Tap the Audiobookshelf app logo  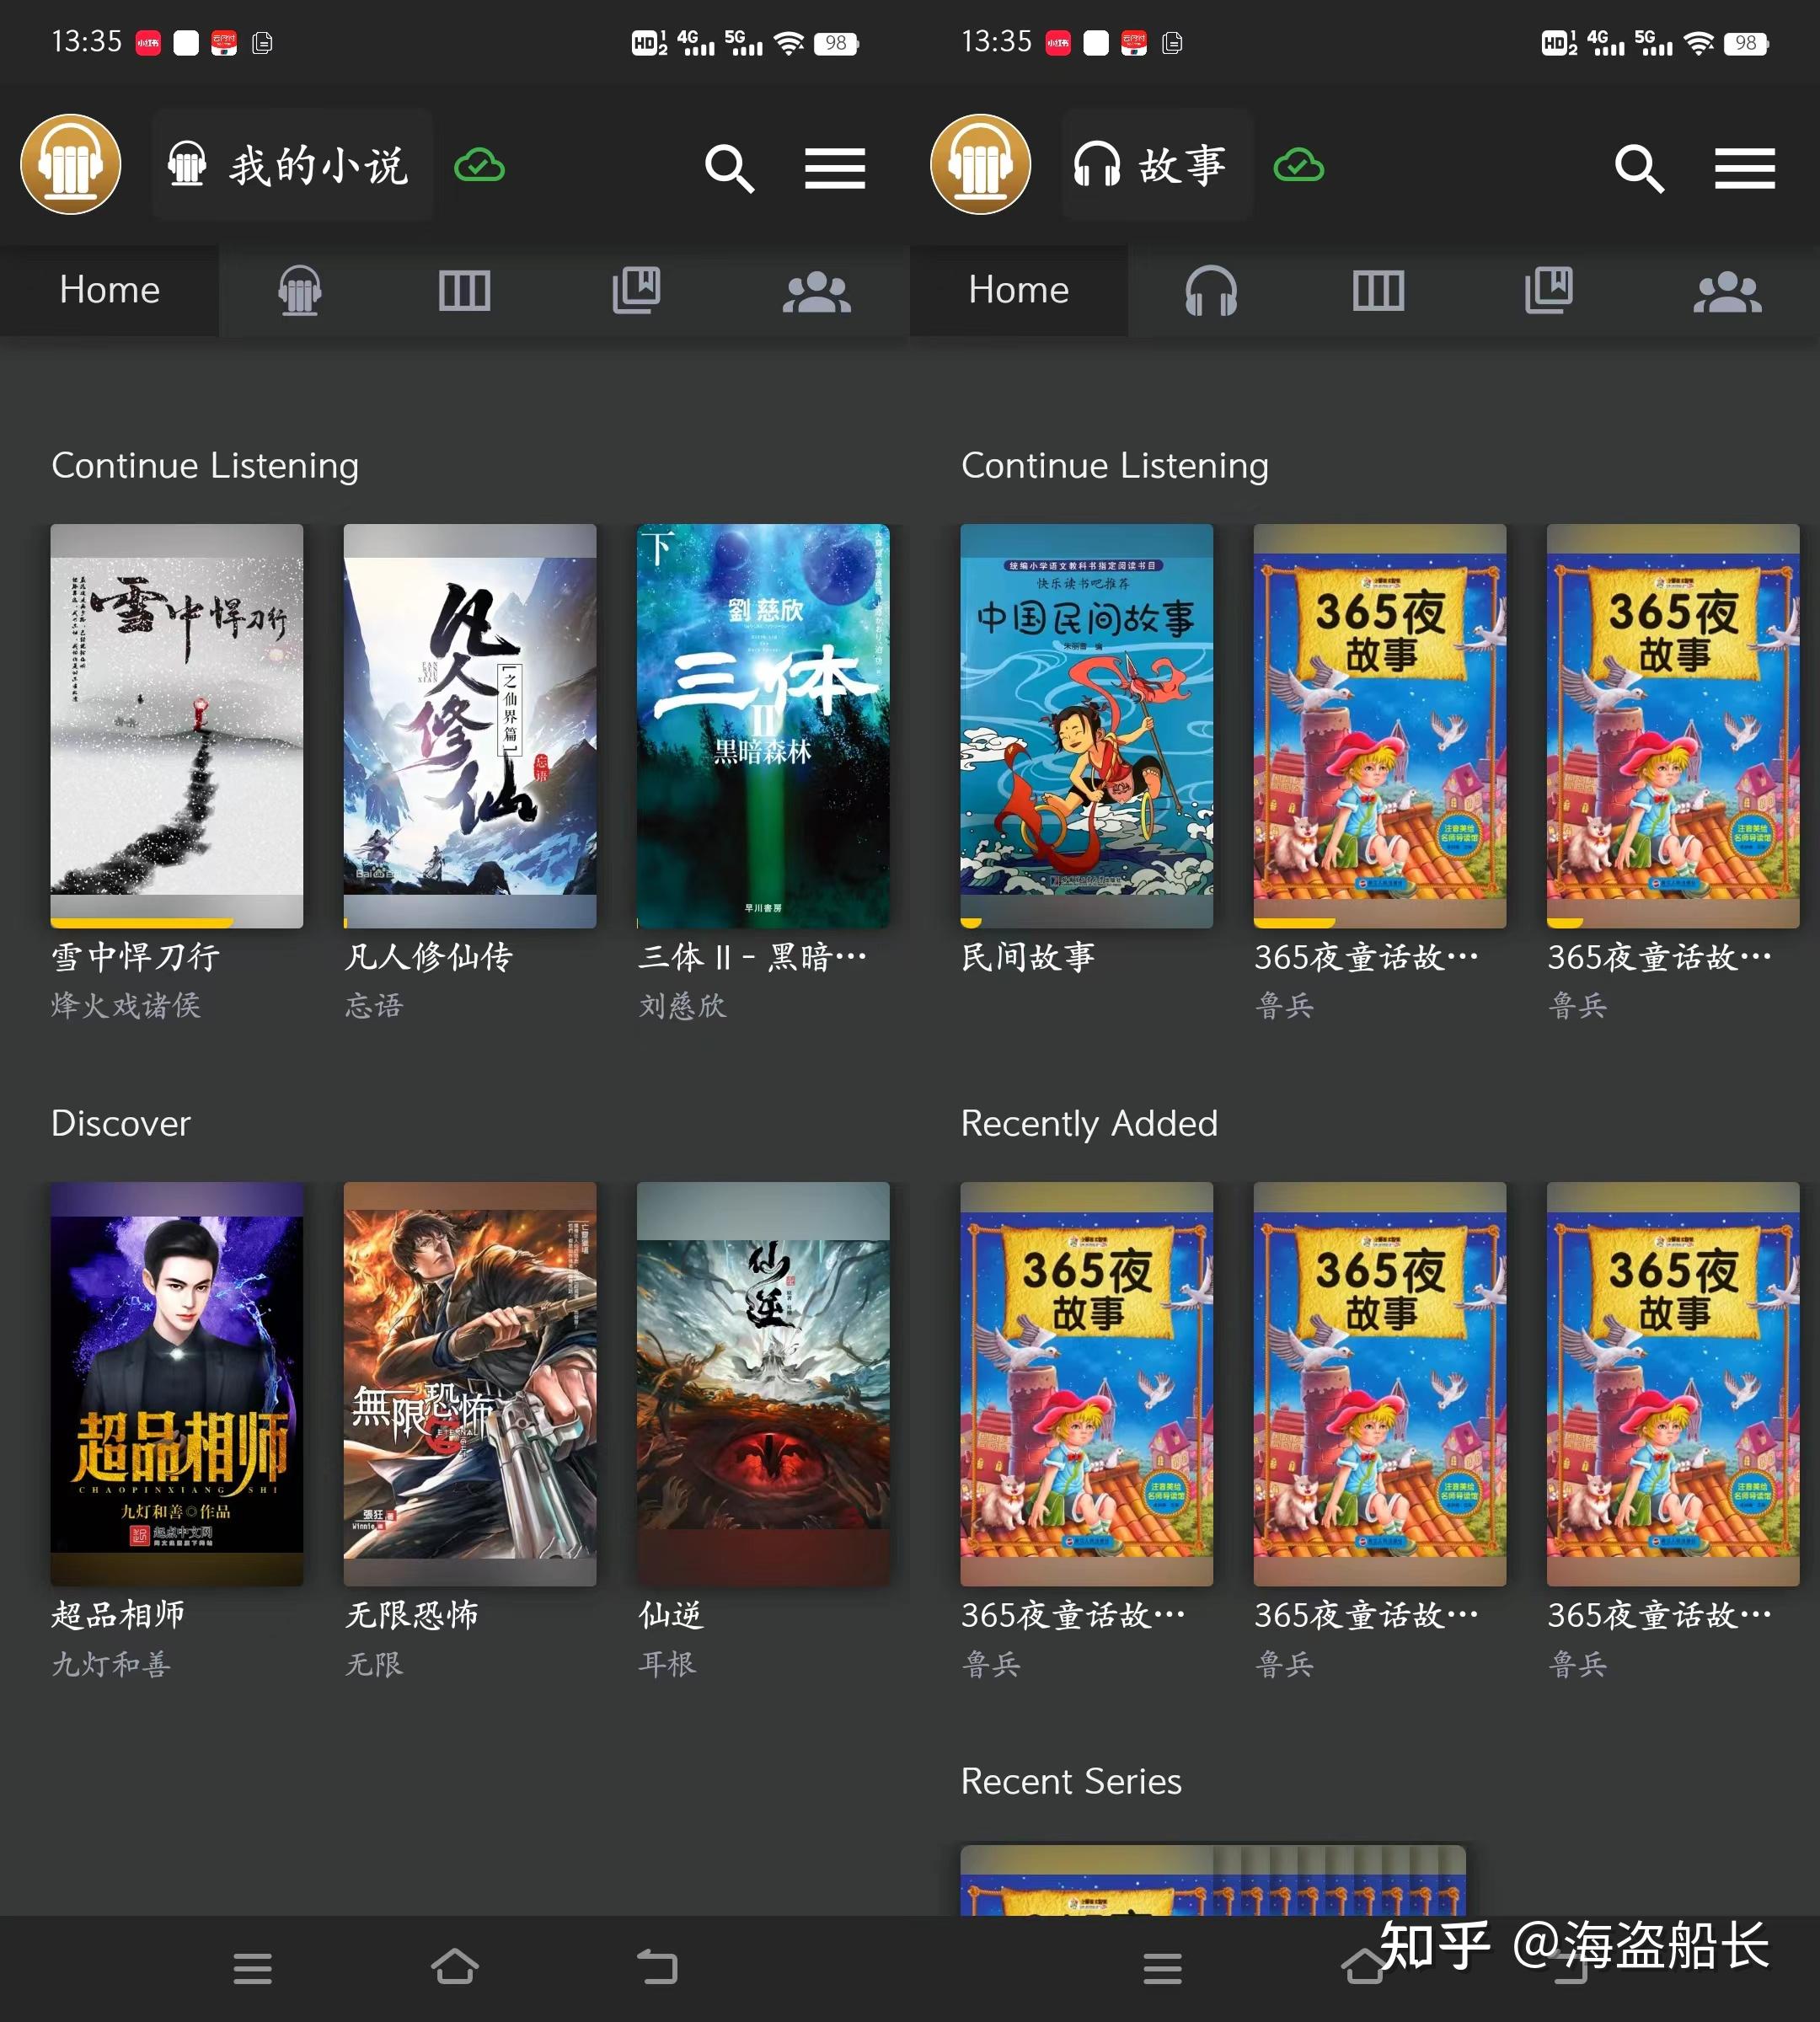coord(70,164)
